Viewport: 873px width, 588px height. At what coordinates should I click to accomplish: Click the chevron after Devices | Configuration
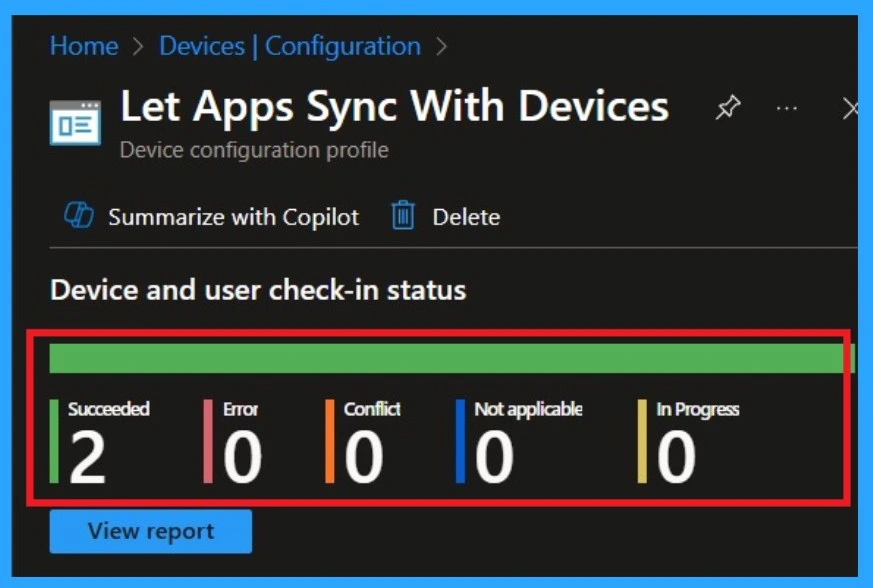tap(441, 46)
